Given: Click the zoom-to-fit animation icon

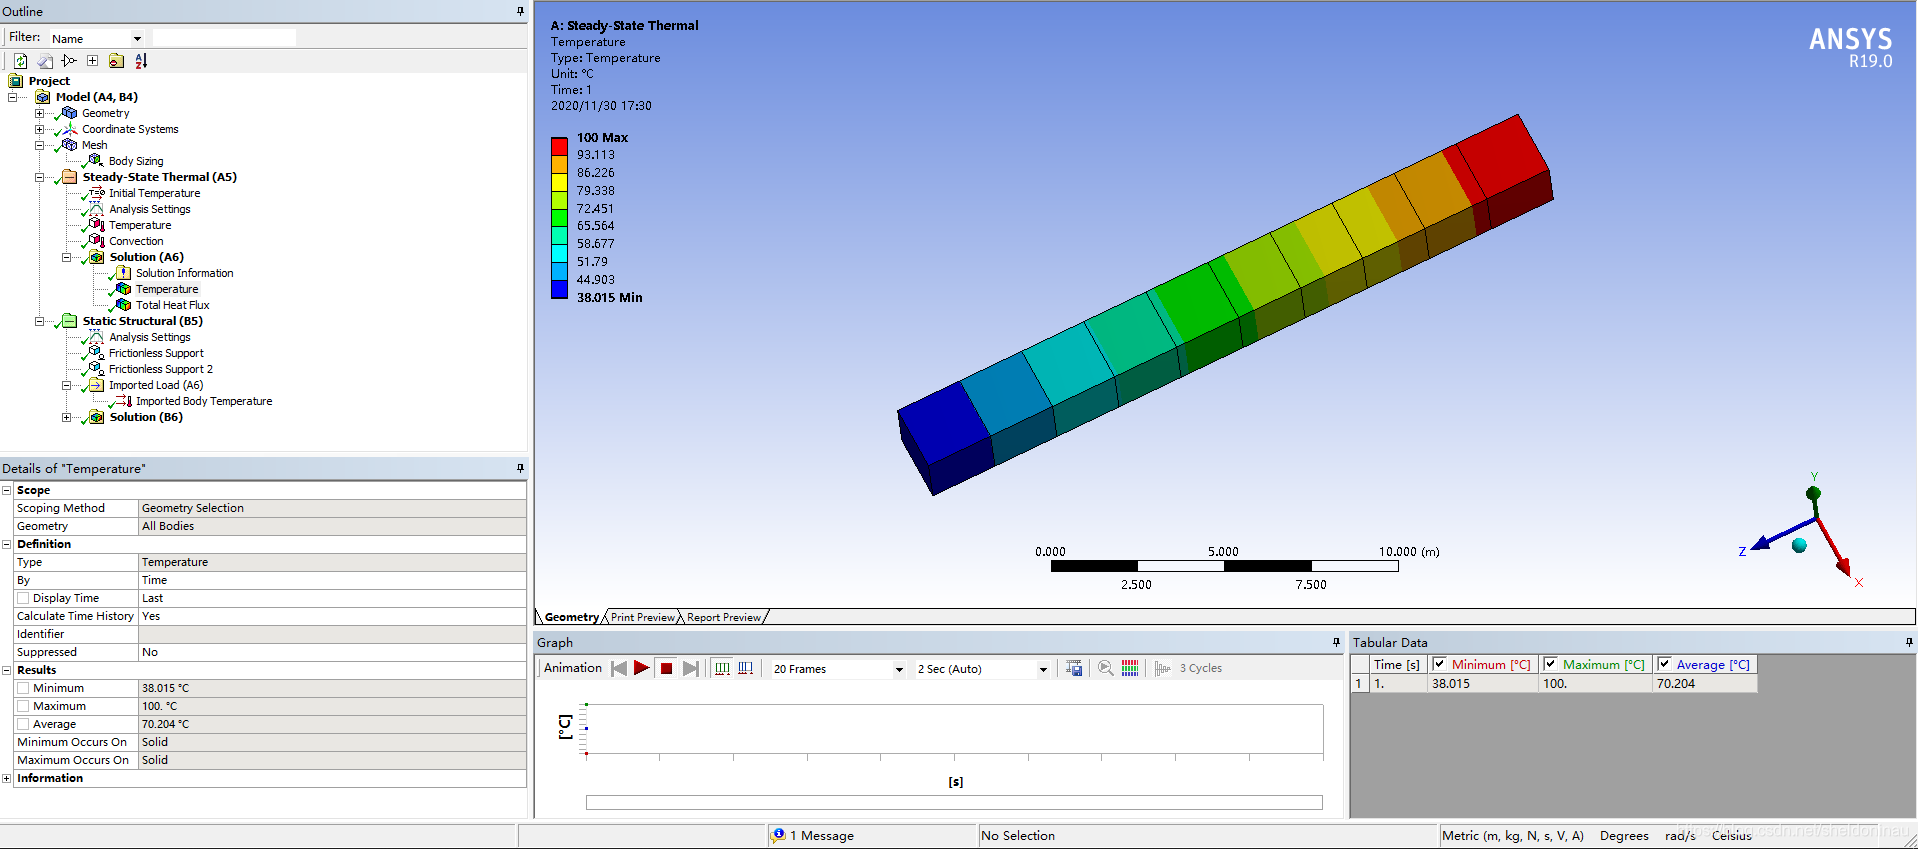Looking at the screenshot, I should 1106,668.
